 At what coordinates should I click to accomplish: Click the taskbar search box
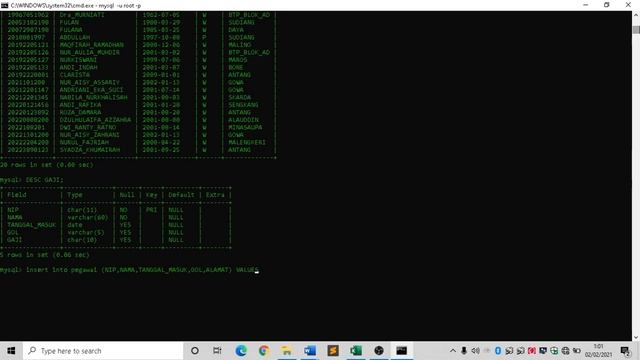pos(103,351)
